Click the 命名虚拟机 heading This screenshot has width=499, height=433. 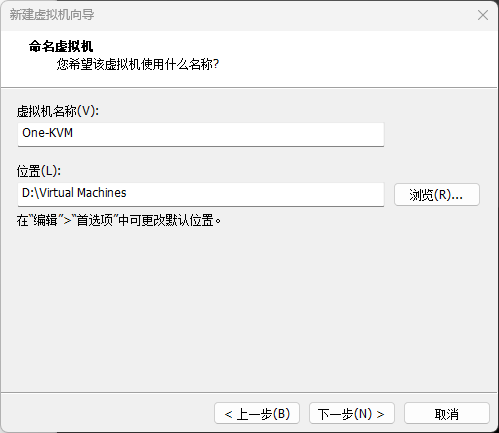click(61, 46)
